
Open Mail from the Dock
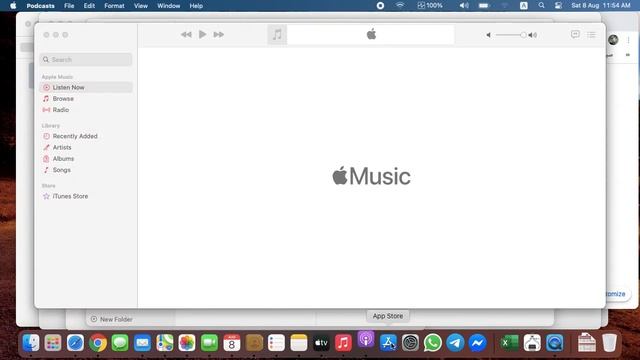coord(142,343)
